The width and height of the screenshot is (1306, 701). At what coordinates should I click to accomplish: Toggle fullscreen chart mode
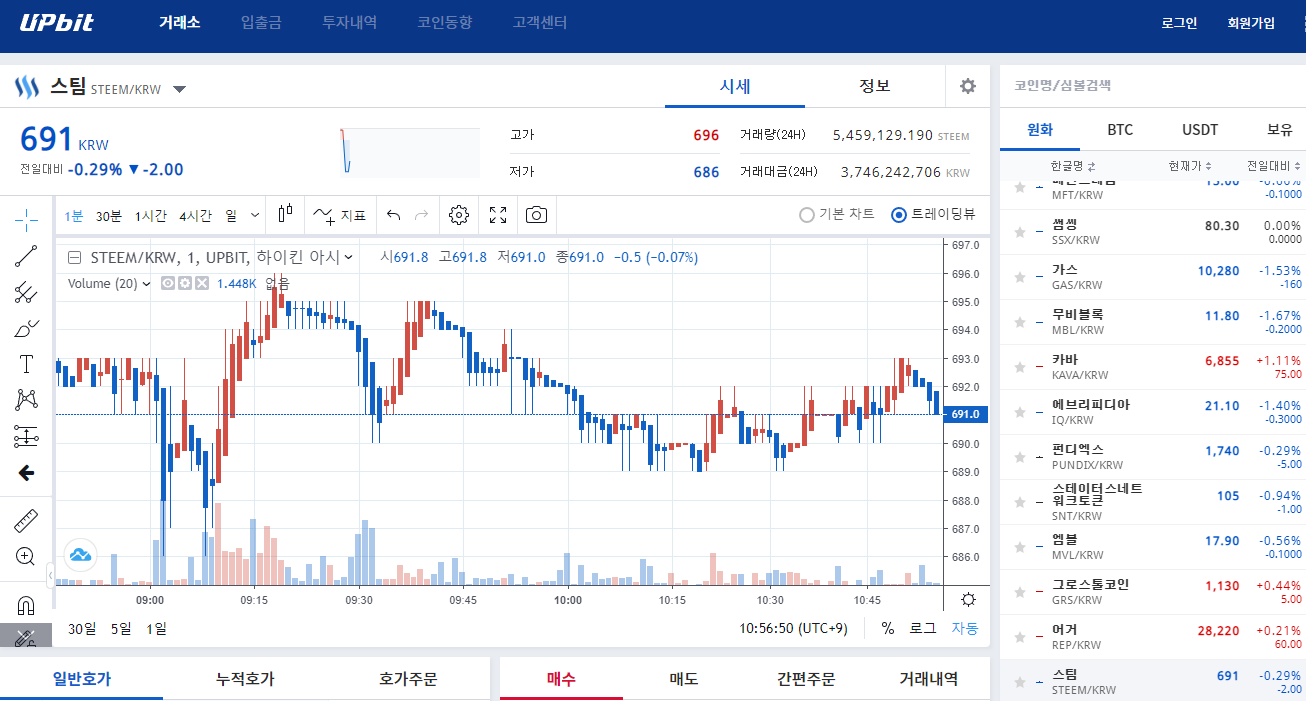pos(498,215)
